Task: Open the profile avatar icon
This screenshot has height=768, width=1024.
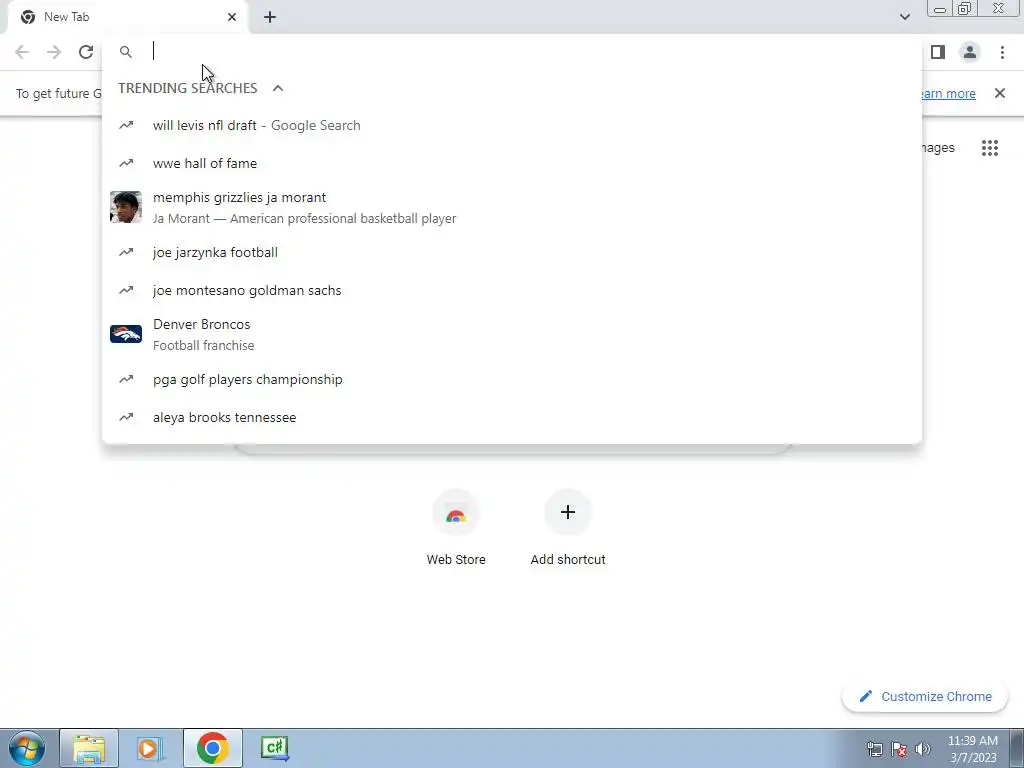Action: [x=970, y=52]
